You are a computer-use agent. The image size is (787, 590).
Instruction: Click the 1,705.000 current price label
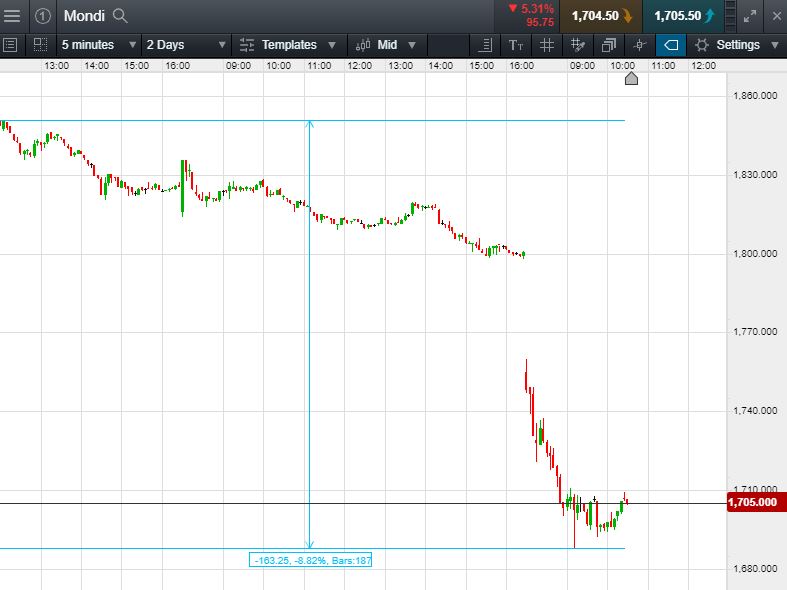pos(756,502)
